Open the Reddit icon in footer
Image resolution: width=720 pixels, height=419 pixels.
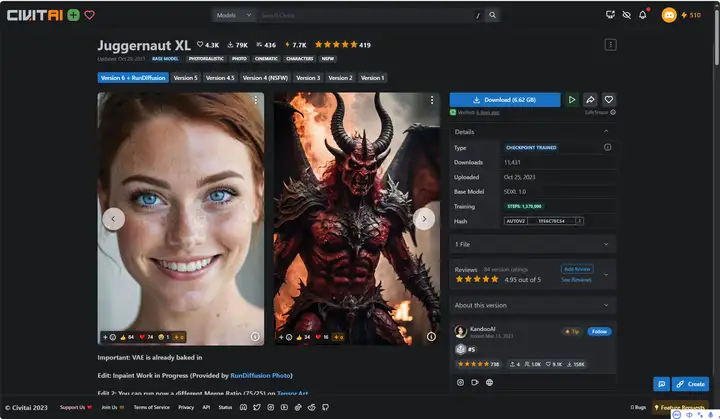tap(312, 408)
